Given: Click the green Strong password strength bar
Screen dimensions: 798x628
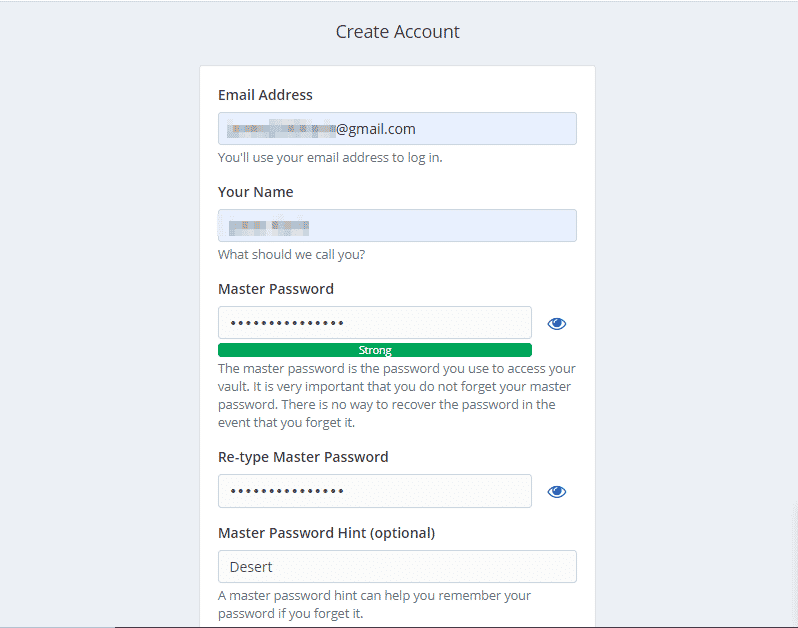Looking at the screenshot, I should 375,350.
